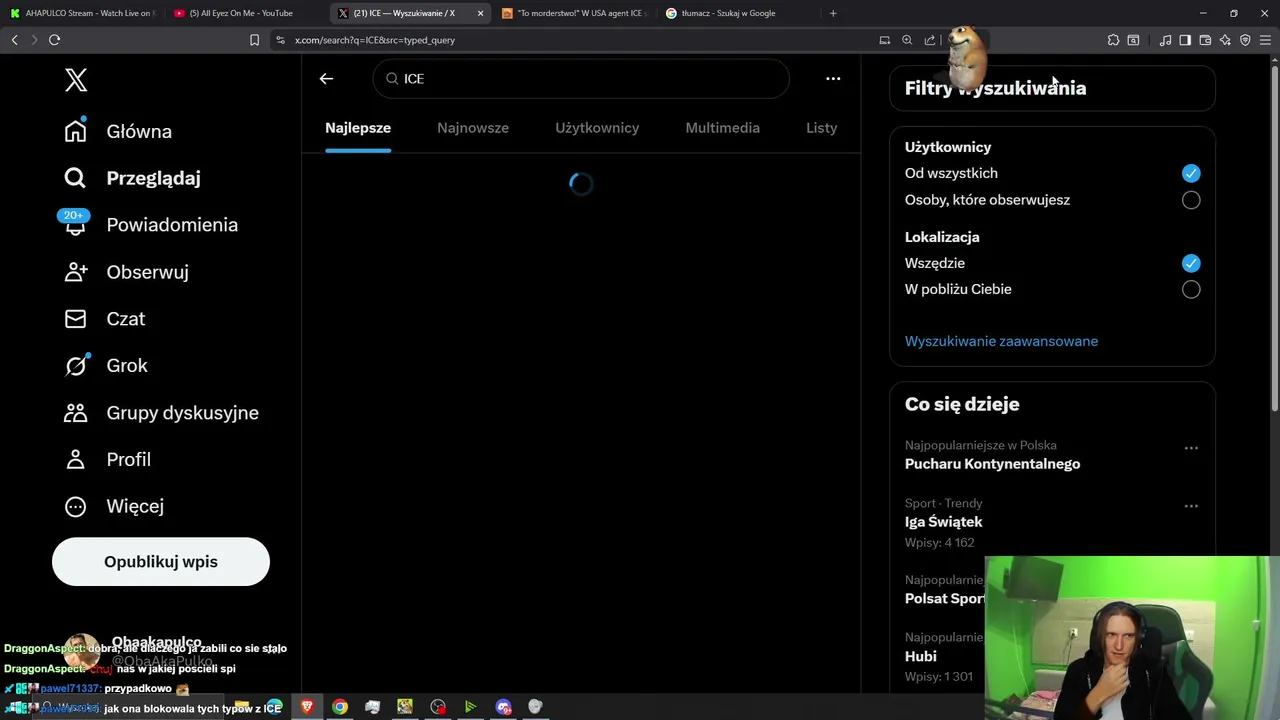Screen dimensions: 1280x720
Task: Click the page vertical scrollbar
Action: [1274, 240]
